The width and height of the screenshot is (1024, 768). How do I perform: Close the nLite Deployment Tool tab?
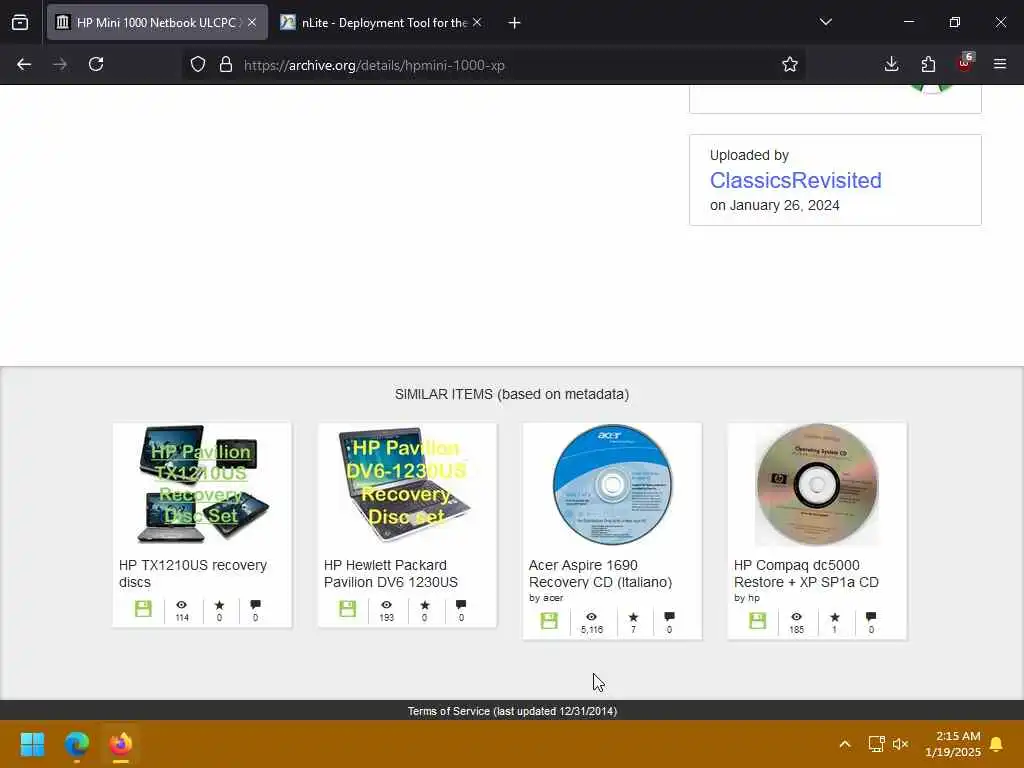click(477, 22)
